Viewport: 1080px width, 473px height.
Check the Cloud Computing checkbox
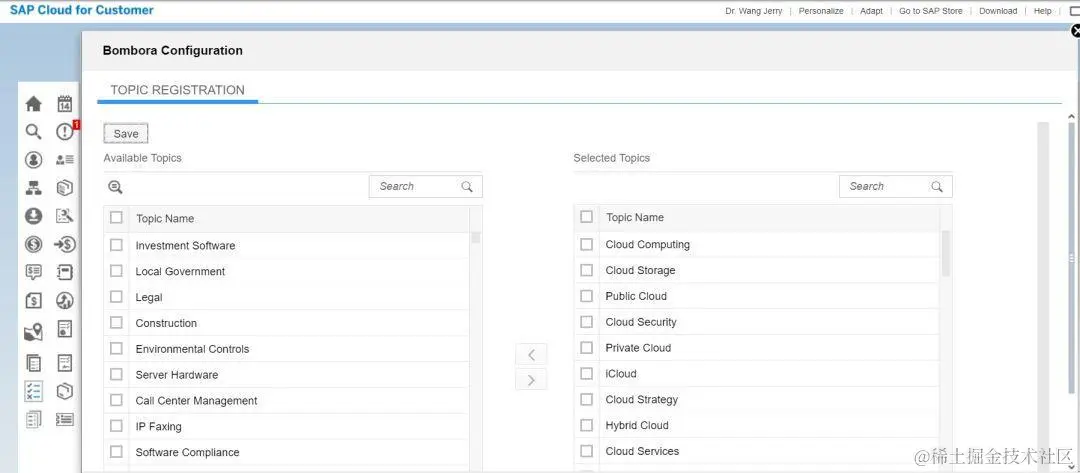[x=586, y=244]
